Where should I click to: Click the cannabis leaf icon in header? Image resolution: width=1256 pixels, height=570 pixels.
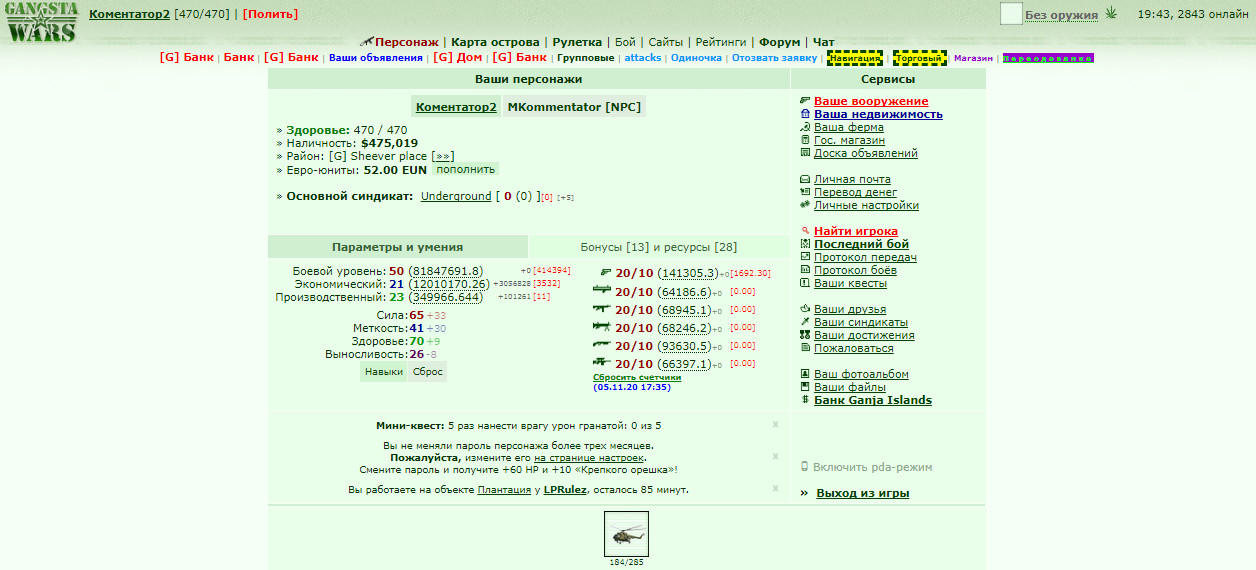tap(1113, 14)
